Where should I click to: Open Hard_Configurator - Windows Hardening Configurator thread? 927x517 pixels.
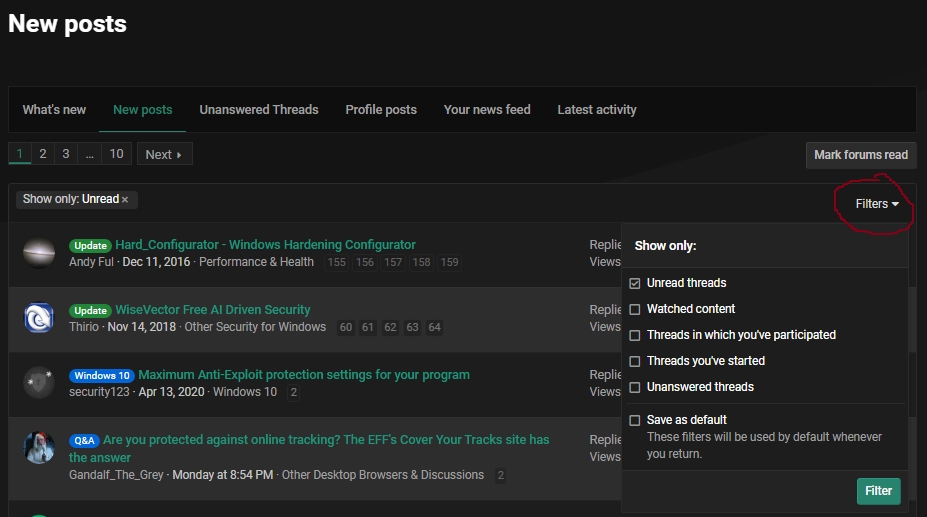[x=265, y=244]
